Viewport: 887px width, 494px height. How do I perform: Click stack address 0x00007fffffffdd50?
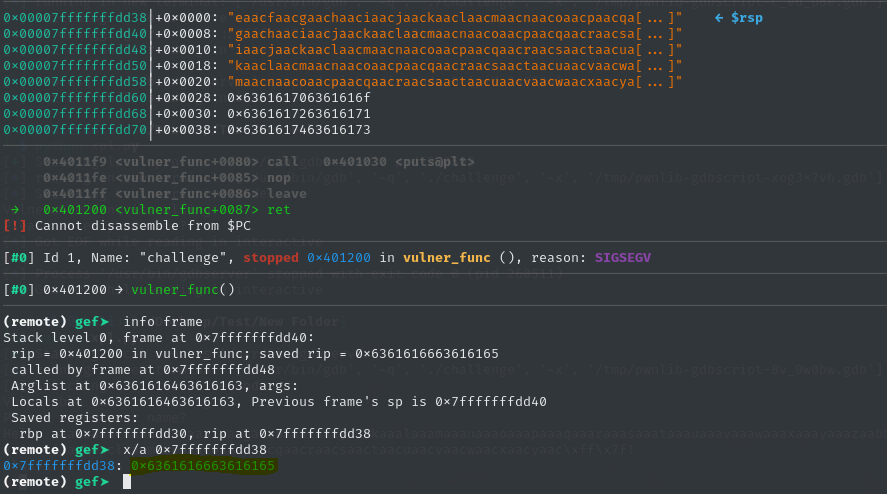click(75, 66)
